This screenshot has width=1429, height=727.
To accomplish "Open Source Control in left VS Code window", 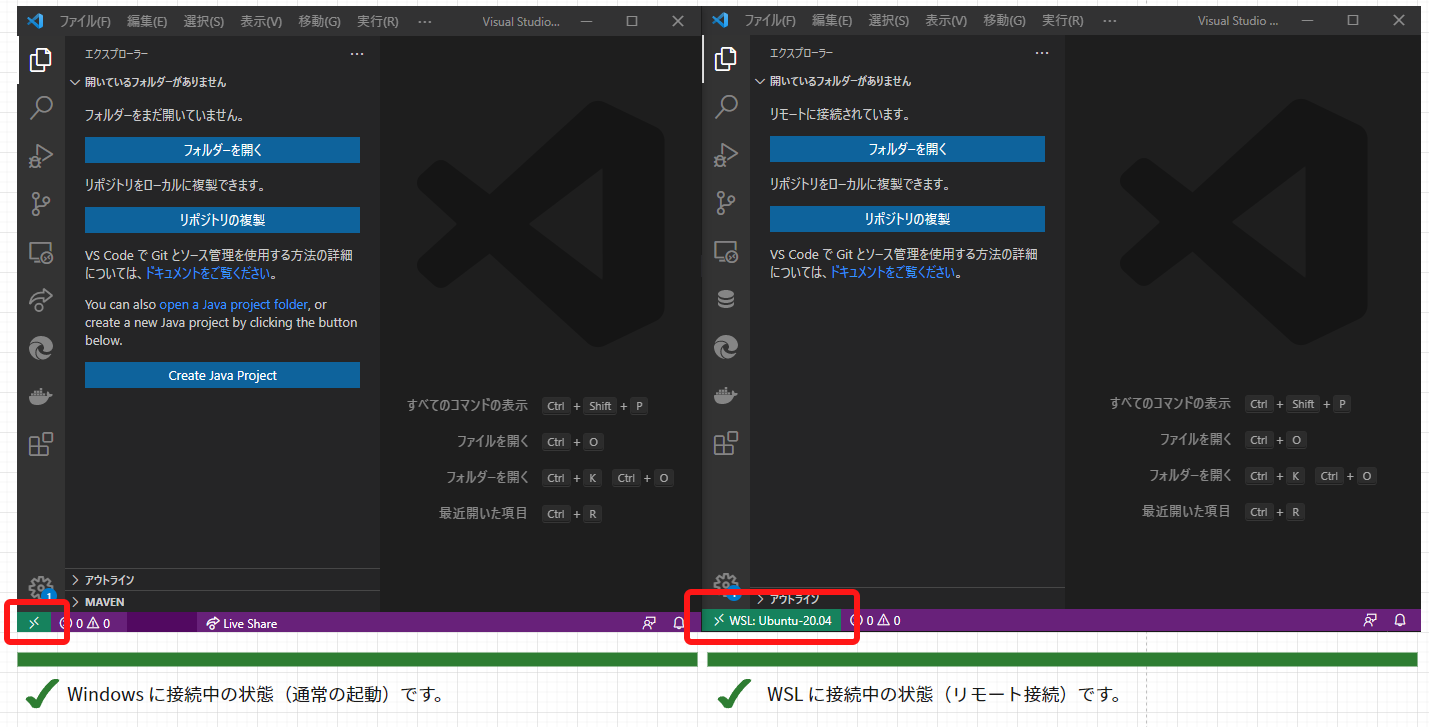I will point(41,204).
